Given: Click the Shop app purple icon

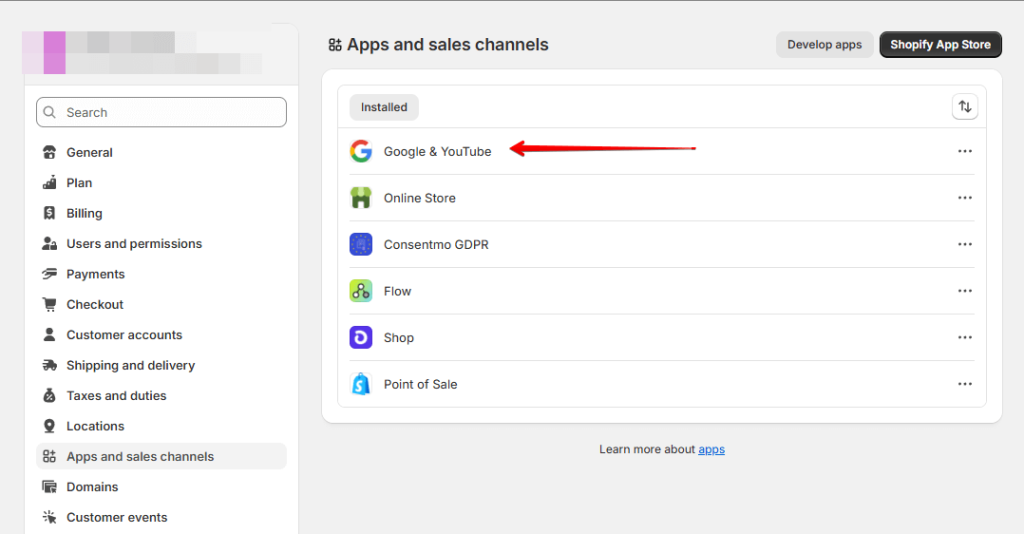Looking at the screenshot, I should (x=360, y=338).
